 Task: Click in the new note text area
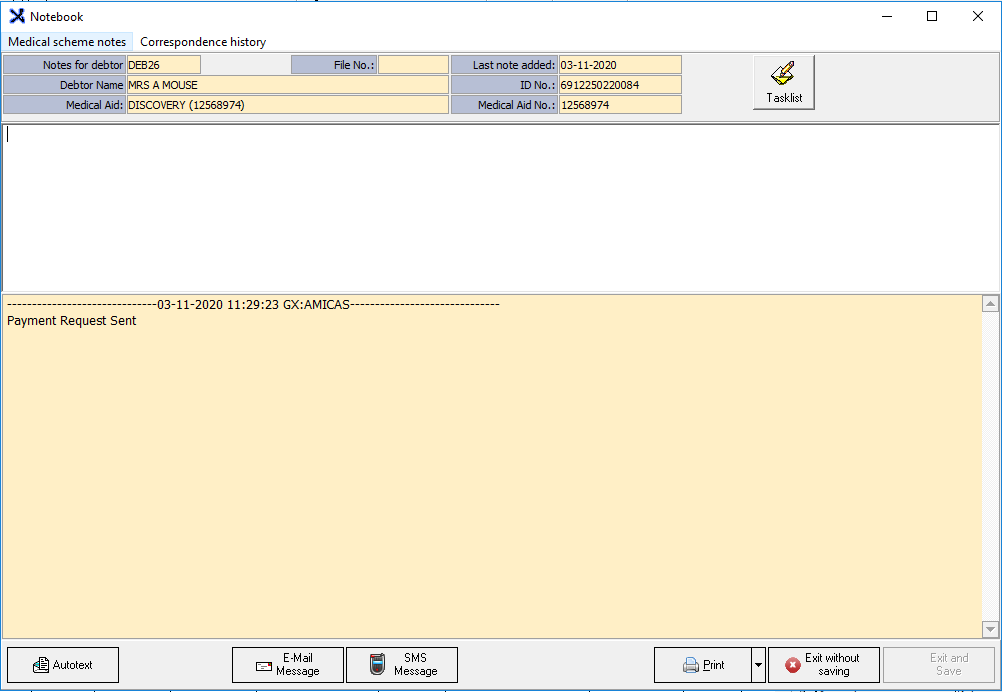501,208
